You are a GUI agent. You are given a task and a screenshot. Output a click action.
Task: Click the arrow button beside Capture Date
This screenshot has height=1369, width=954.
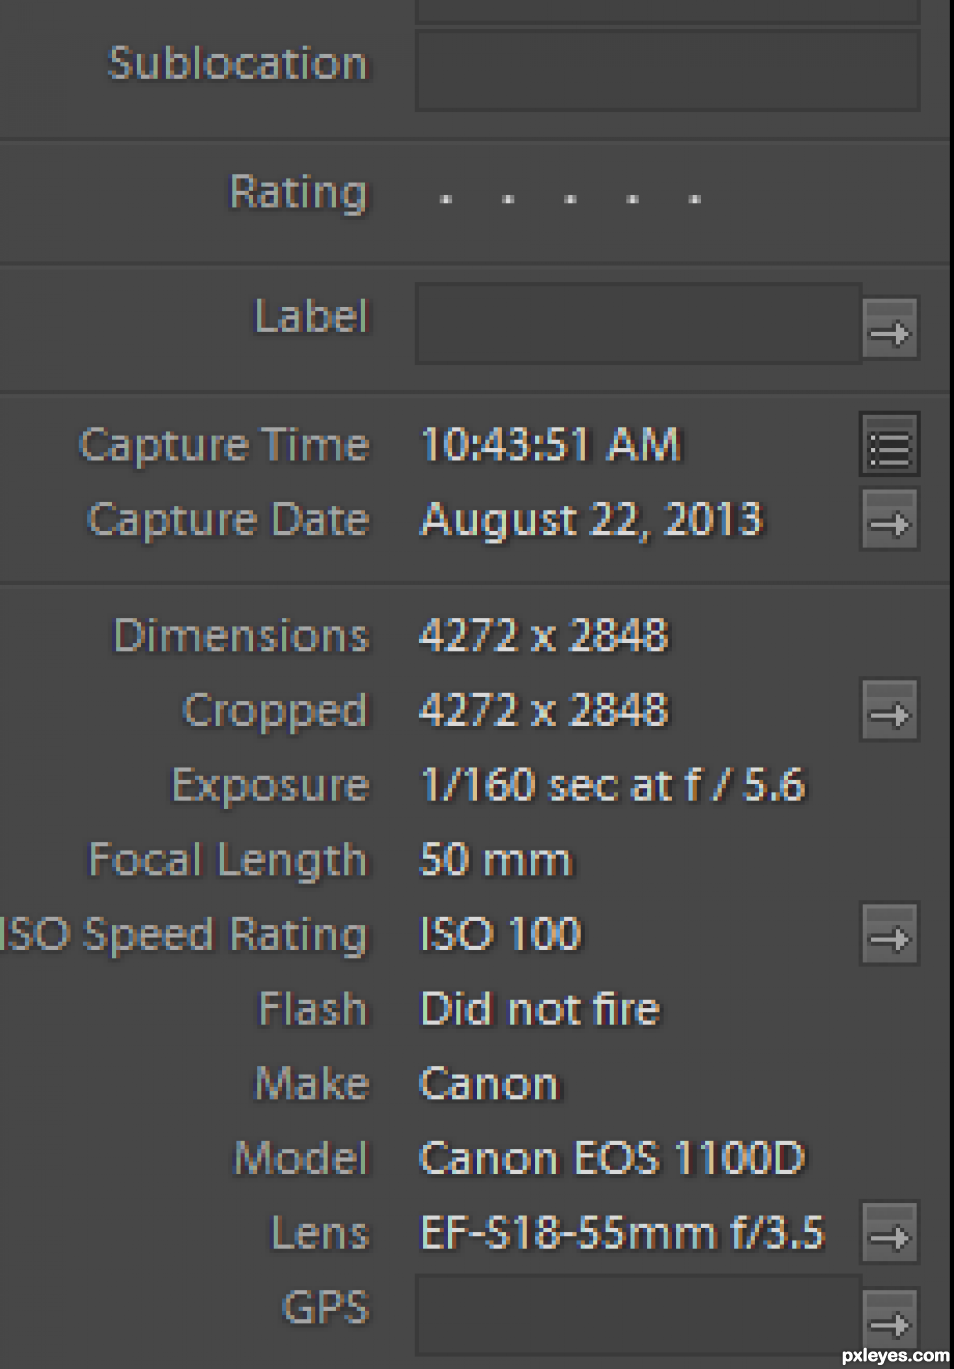tap(889, 521)
